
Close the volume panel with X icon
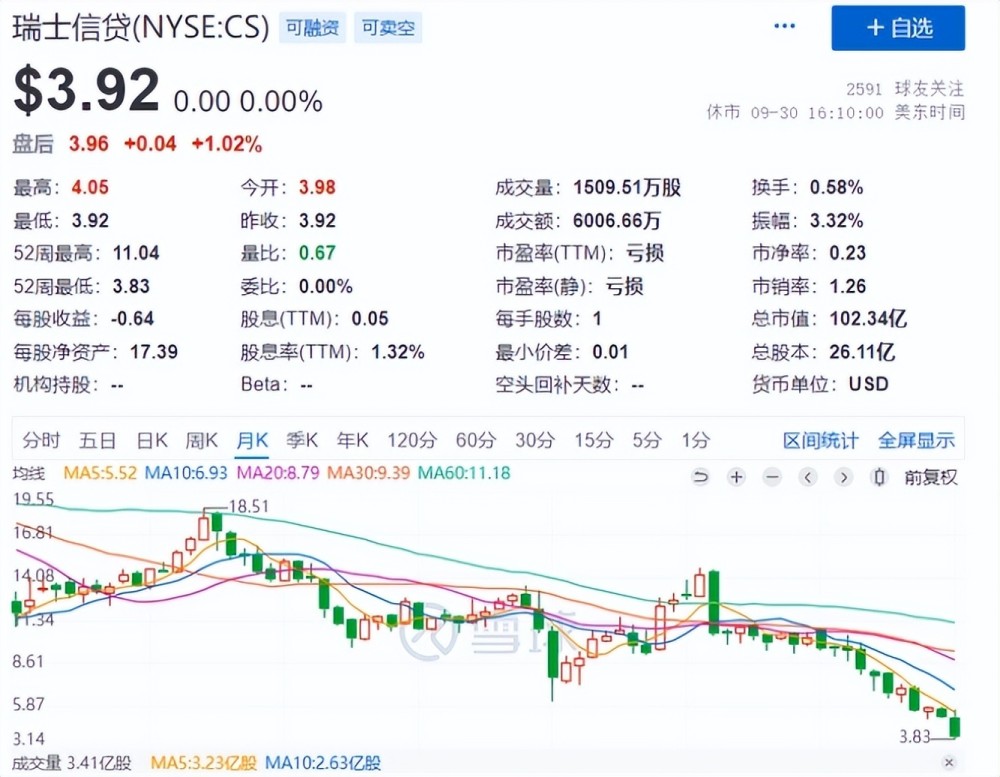tap(949, 762)
